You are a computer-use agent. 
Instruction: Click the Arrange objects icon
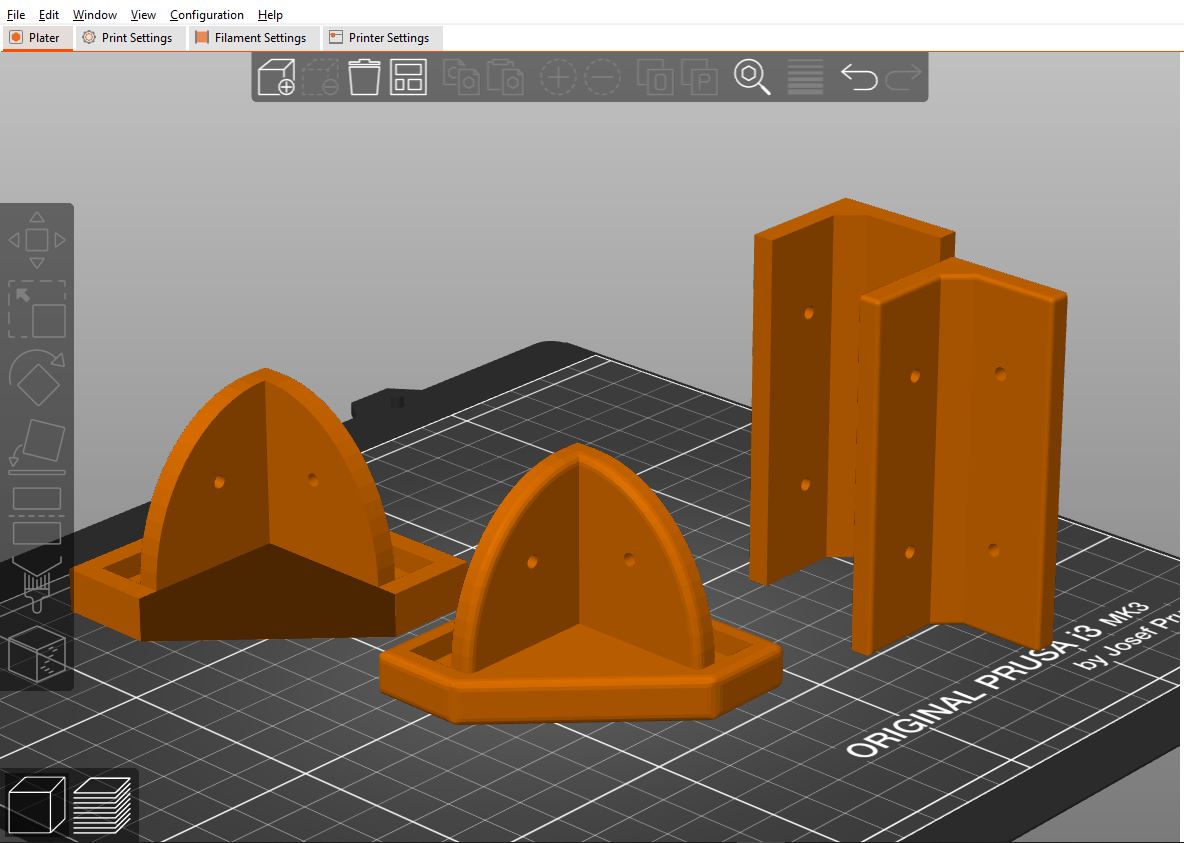(409, 77)
